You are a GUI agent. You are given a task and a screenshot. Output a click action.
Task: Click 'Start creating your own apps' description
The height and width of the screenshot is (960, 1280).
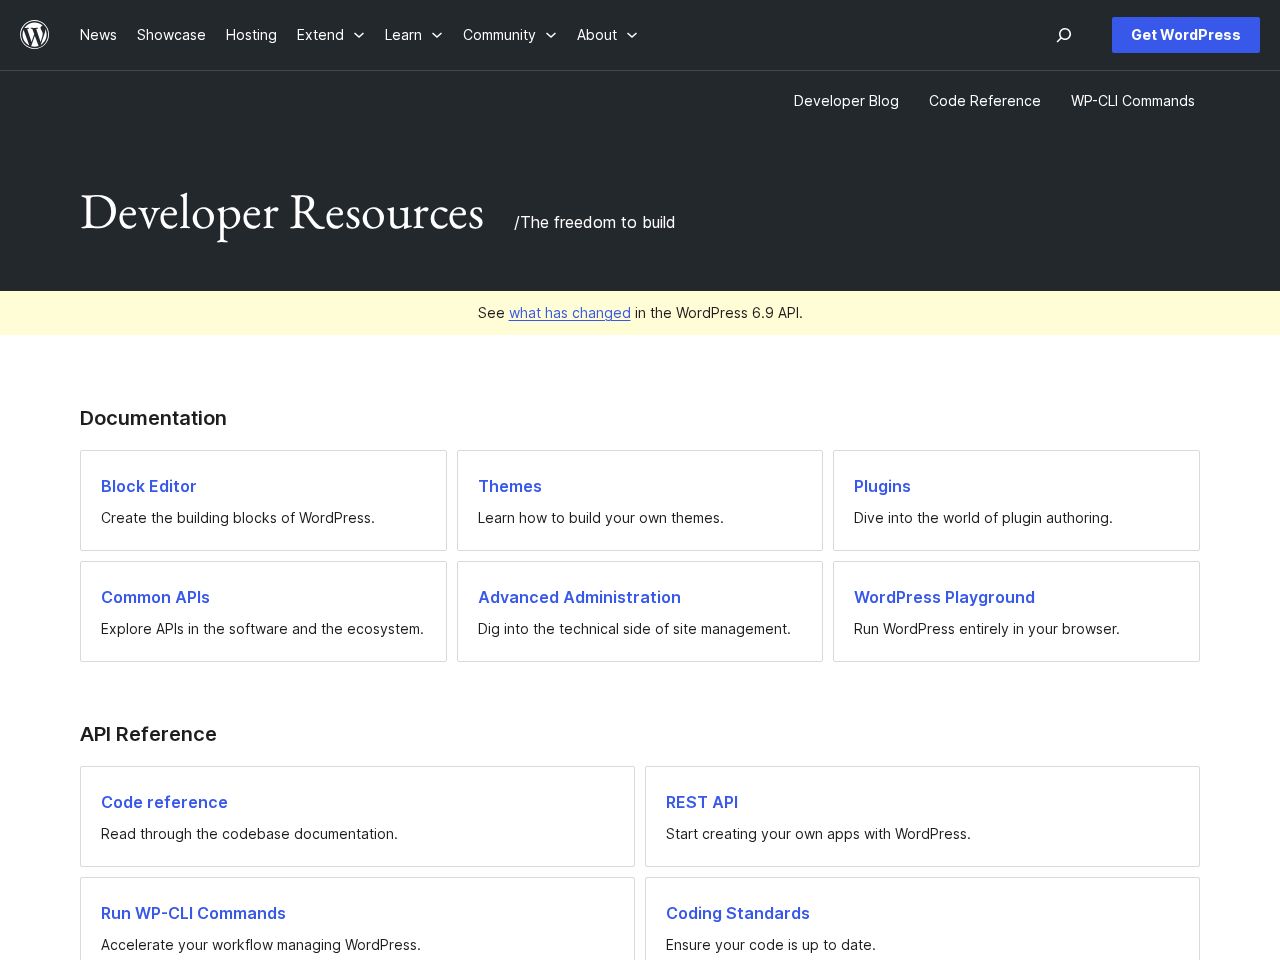click(x=818, y=834)
